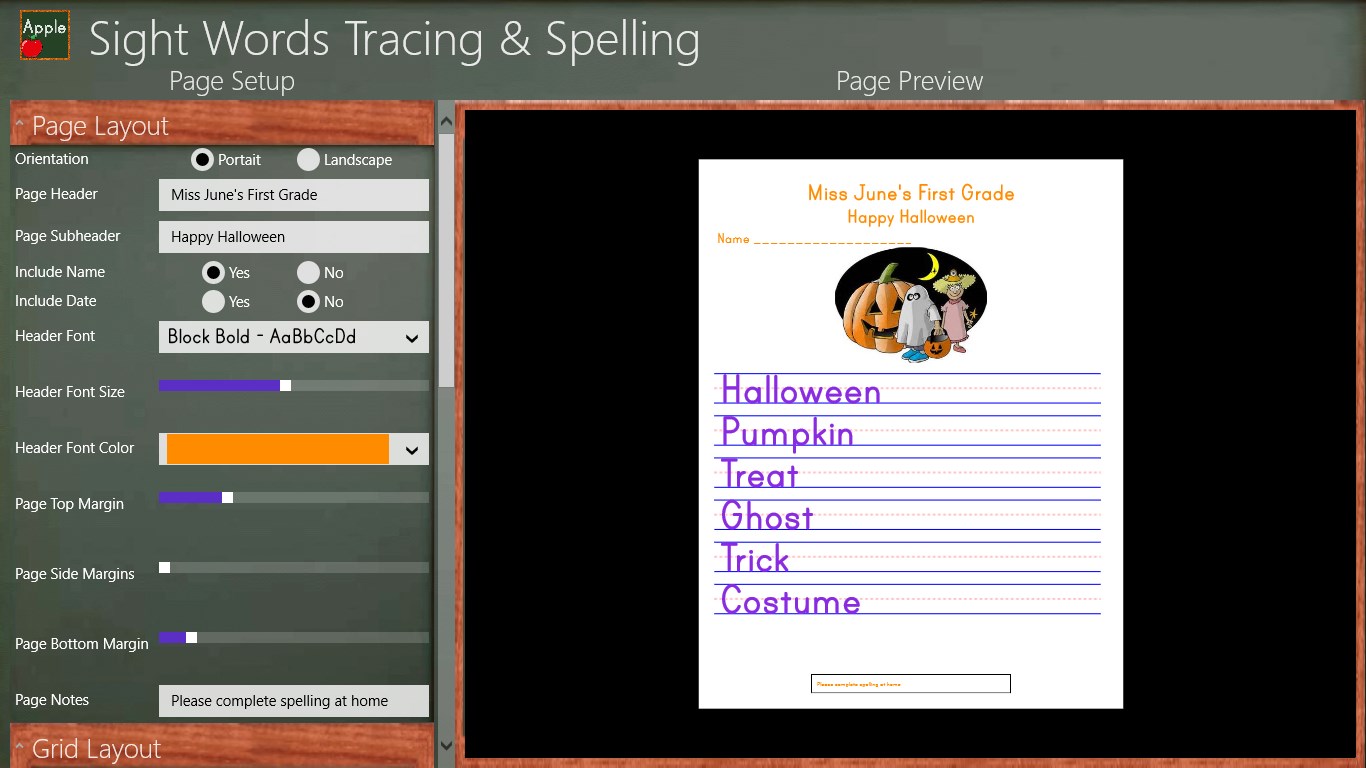Open the Header Font dropdown
This screenshot has width=1366, height=768.
pyautogui.click(x=293, y=337)
